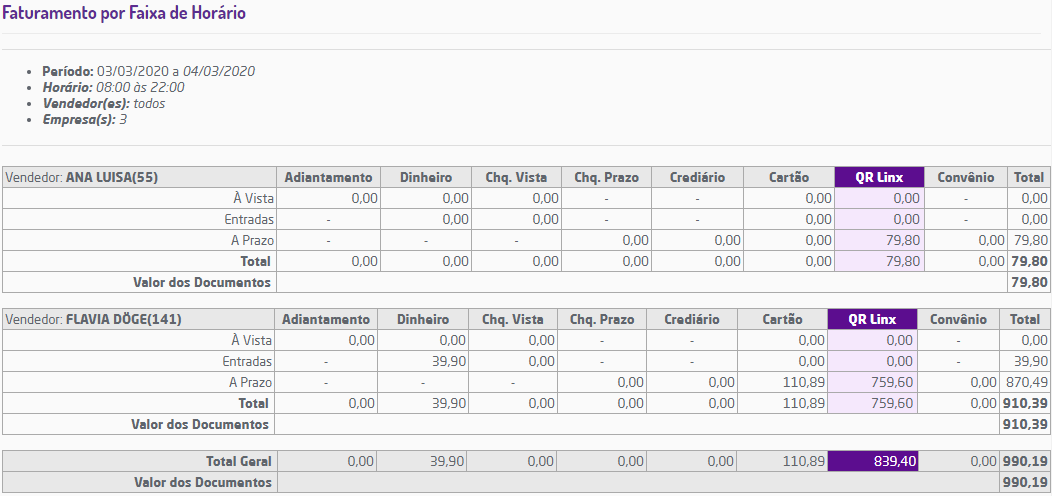Click the Horário 08:00 às 22:00 line

point(113,87)
